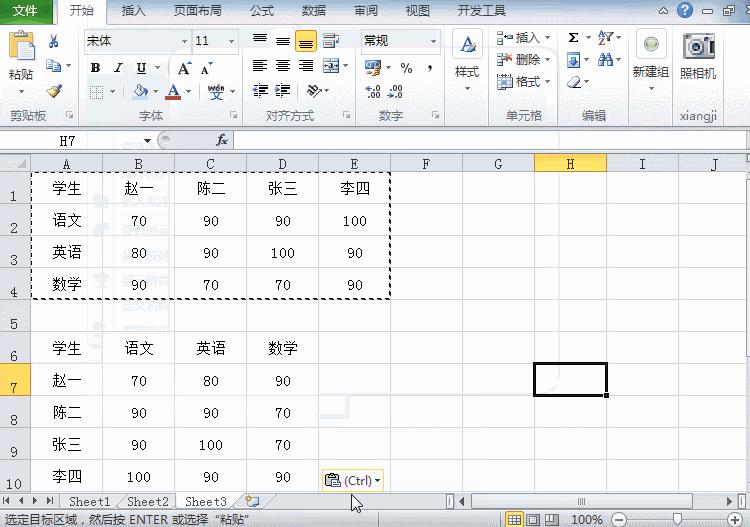The image size is (750, 527).
Task: Switch to Insert (插入) tab
Action: (x=133, y=11)
